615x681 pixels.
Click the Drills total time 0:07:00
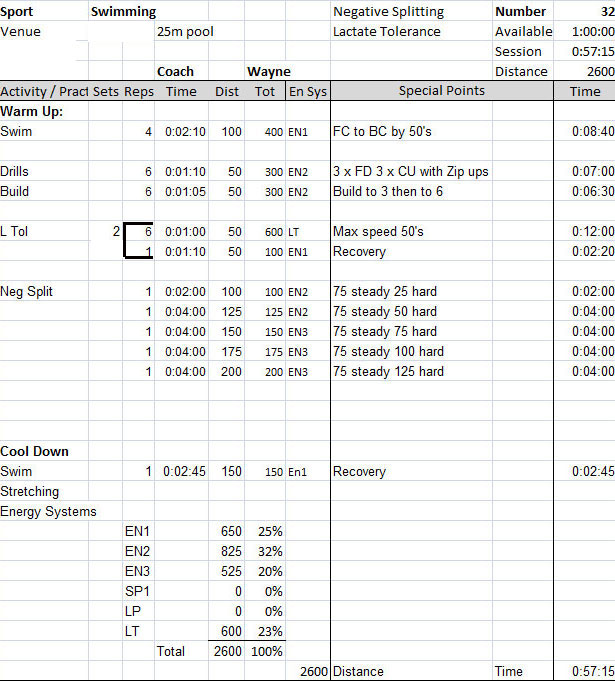pos(593,172)
